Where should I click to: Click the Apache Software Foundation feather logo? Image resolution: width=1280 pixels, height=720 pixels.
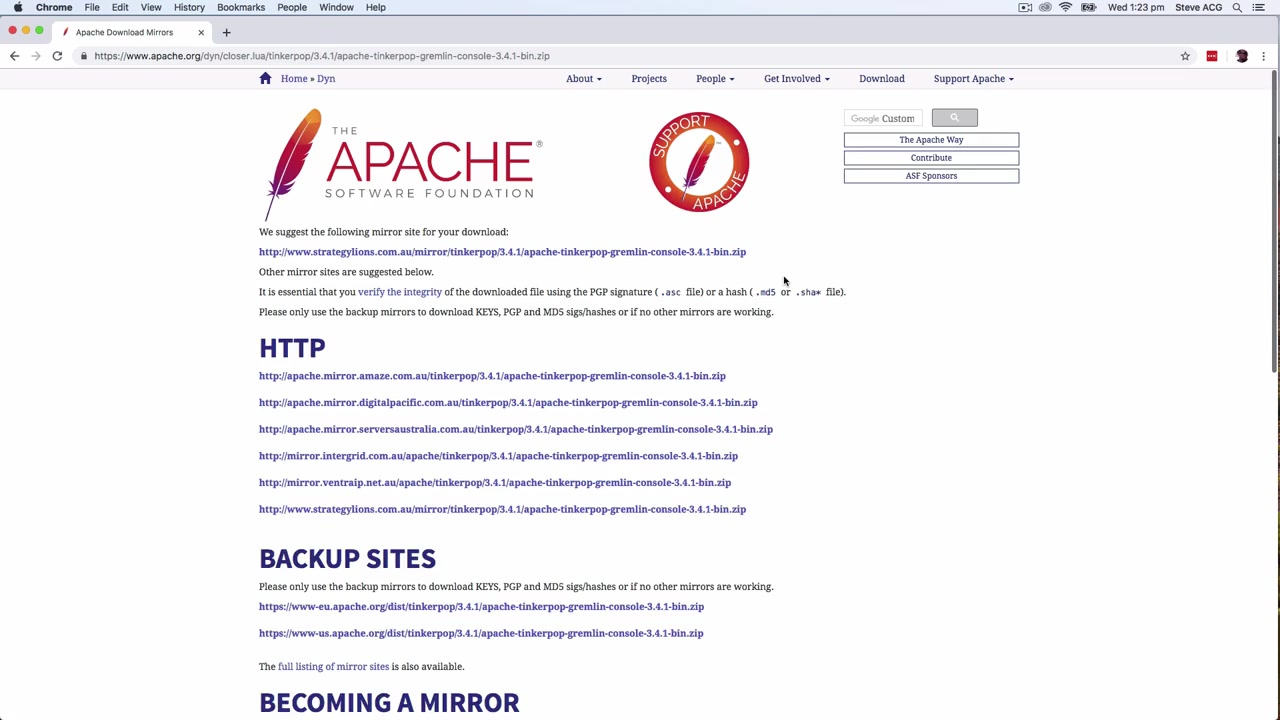(x=402, y=163)
